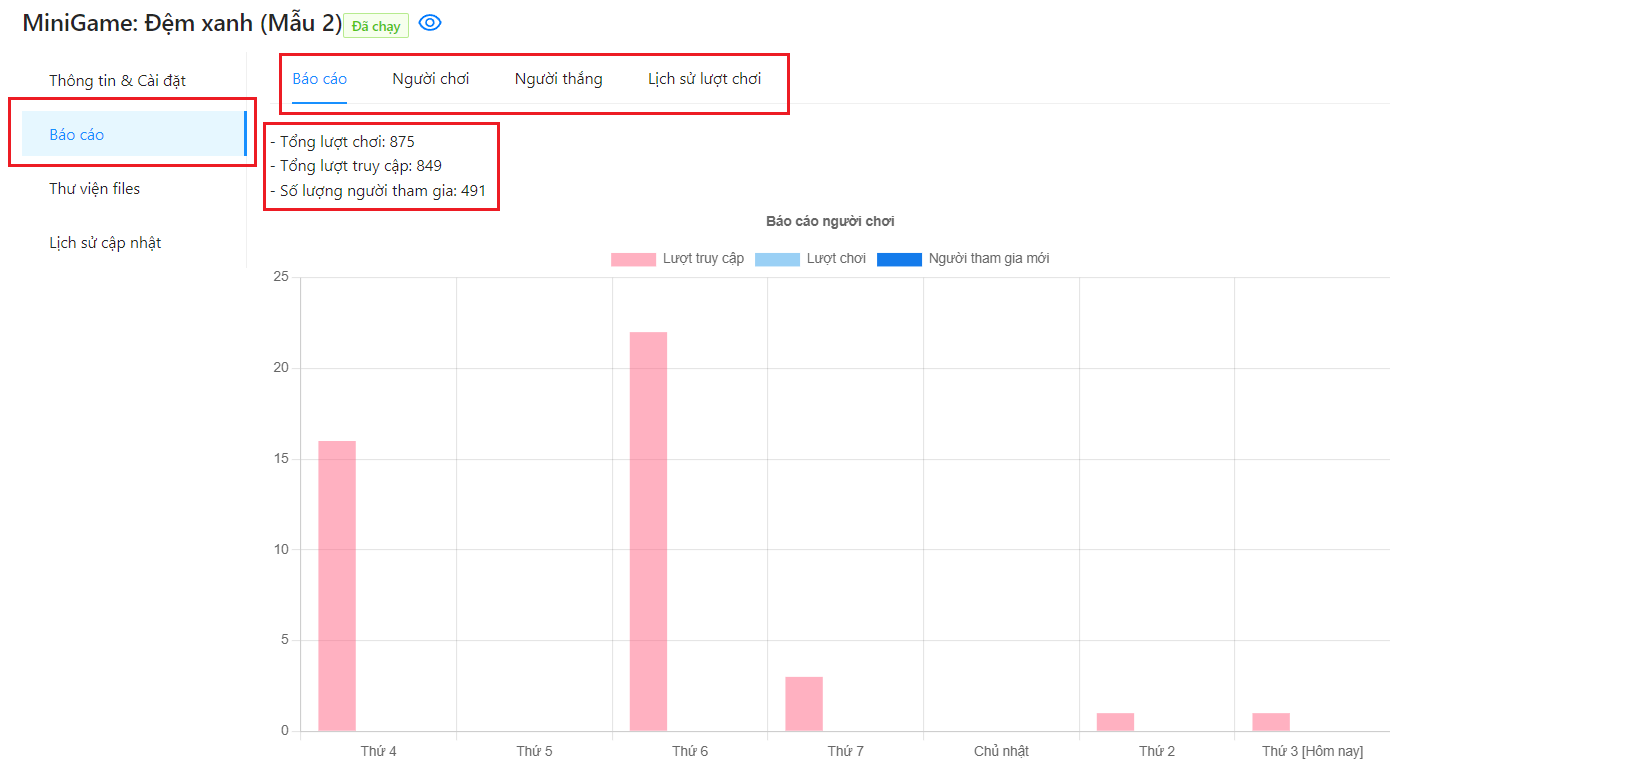Viewport: 1630px width, 774px height.
Task: Click the 'MiniGame: Đệm xanh (Mẫu 2)' title
Action: coord(182,23)
